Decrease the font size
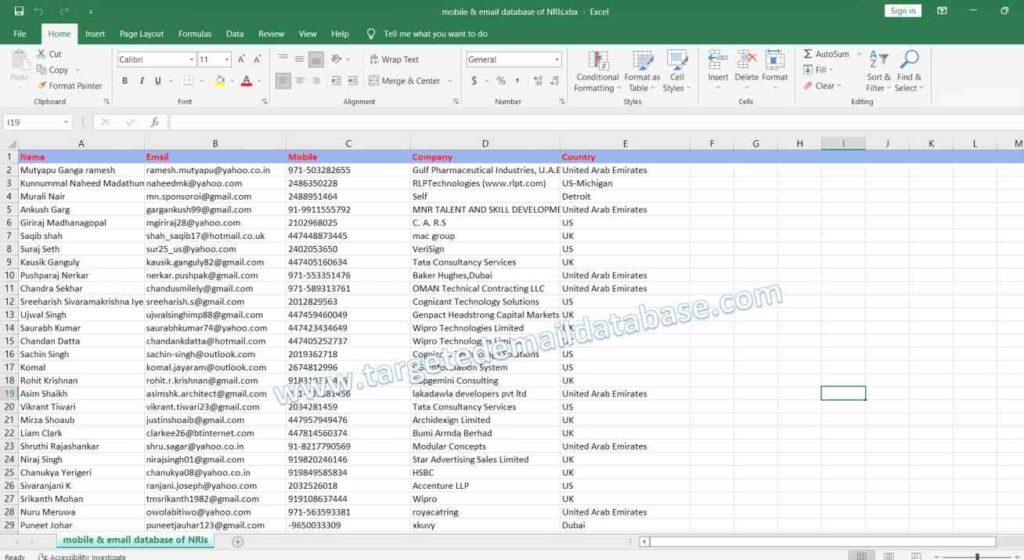This screenshot has width=1024, height=560. (x=257, y=59)
